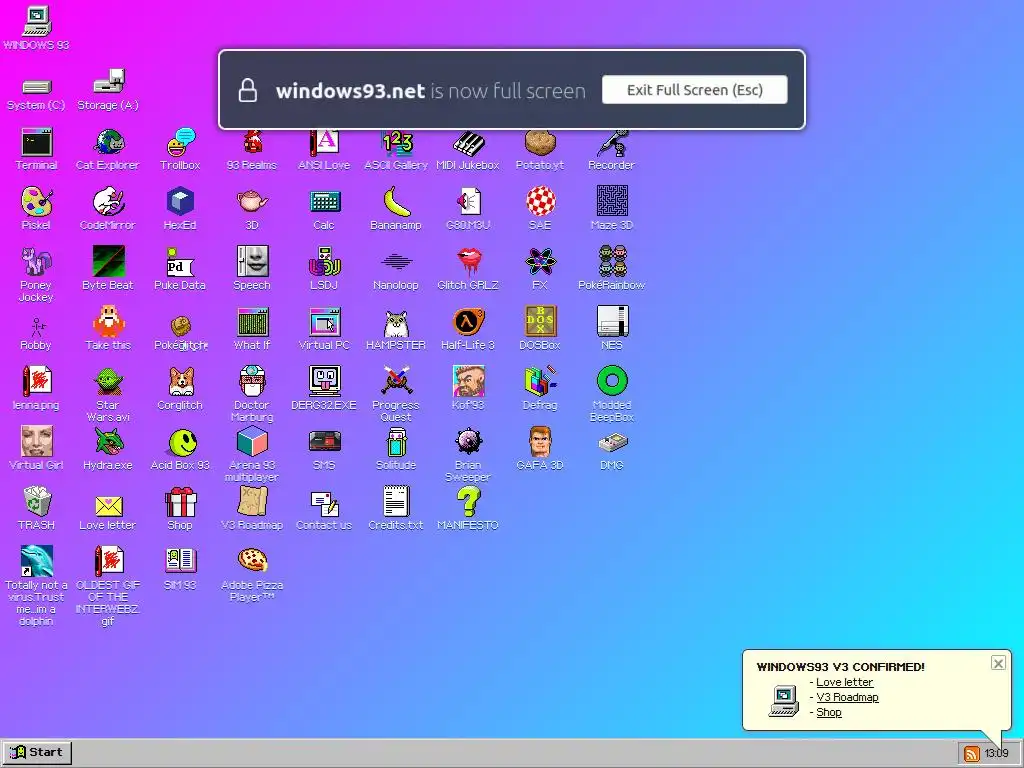Launch Poney Jockey icon

[x=37, y=262]
